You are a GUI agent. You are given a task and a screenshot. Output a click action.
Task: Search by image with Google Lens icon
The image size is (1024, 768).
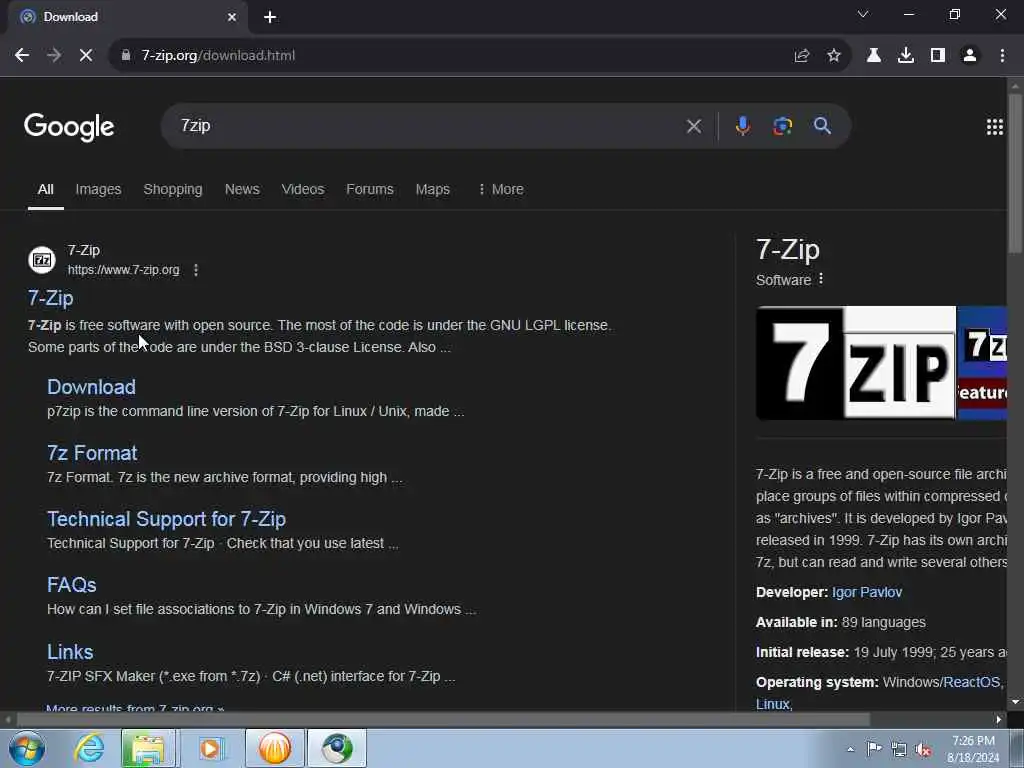782,126
